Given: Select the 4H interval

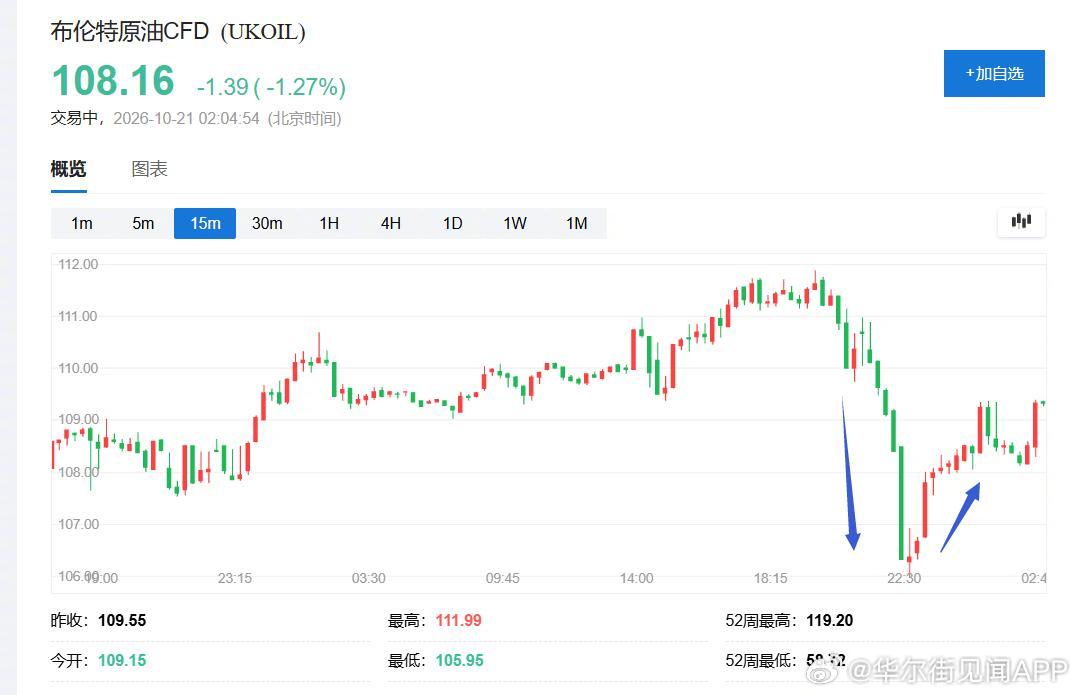Looking at the screenshot, I should click(390, 223).
